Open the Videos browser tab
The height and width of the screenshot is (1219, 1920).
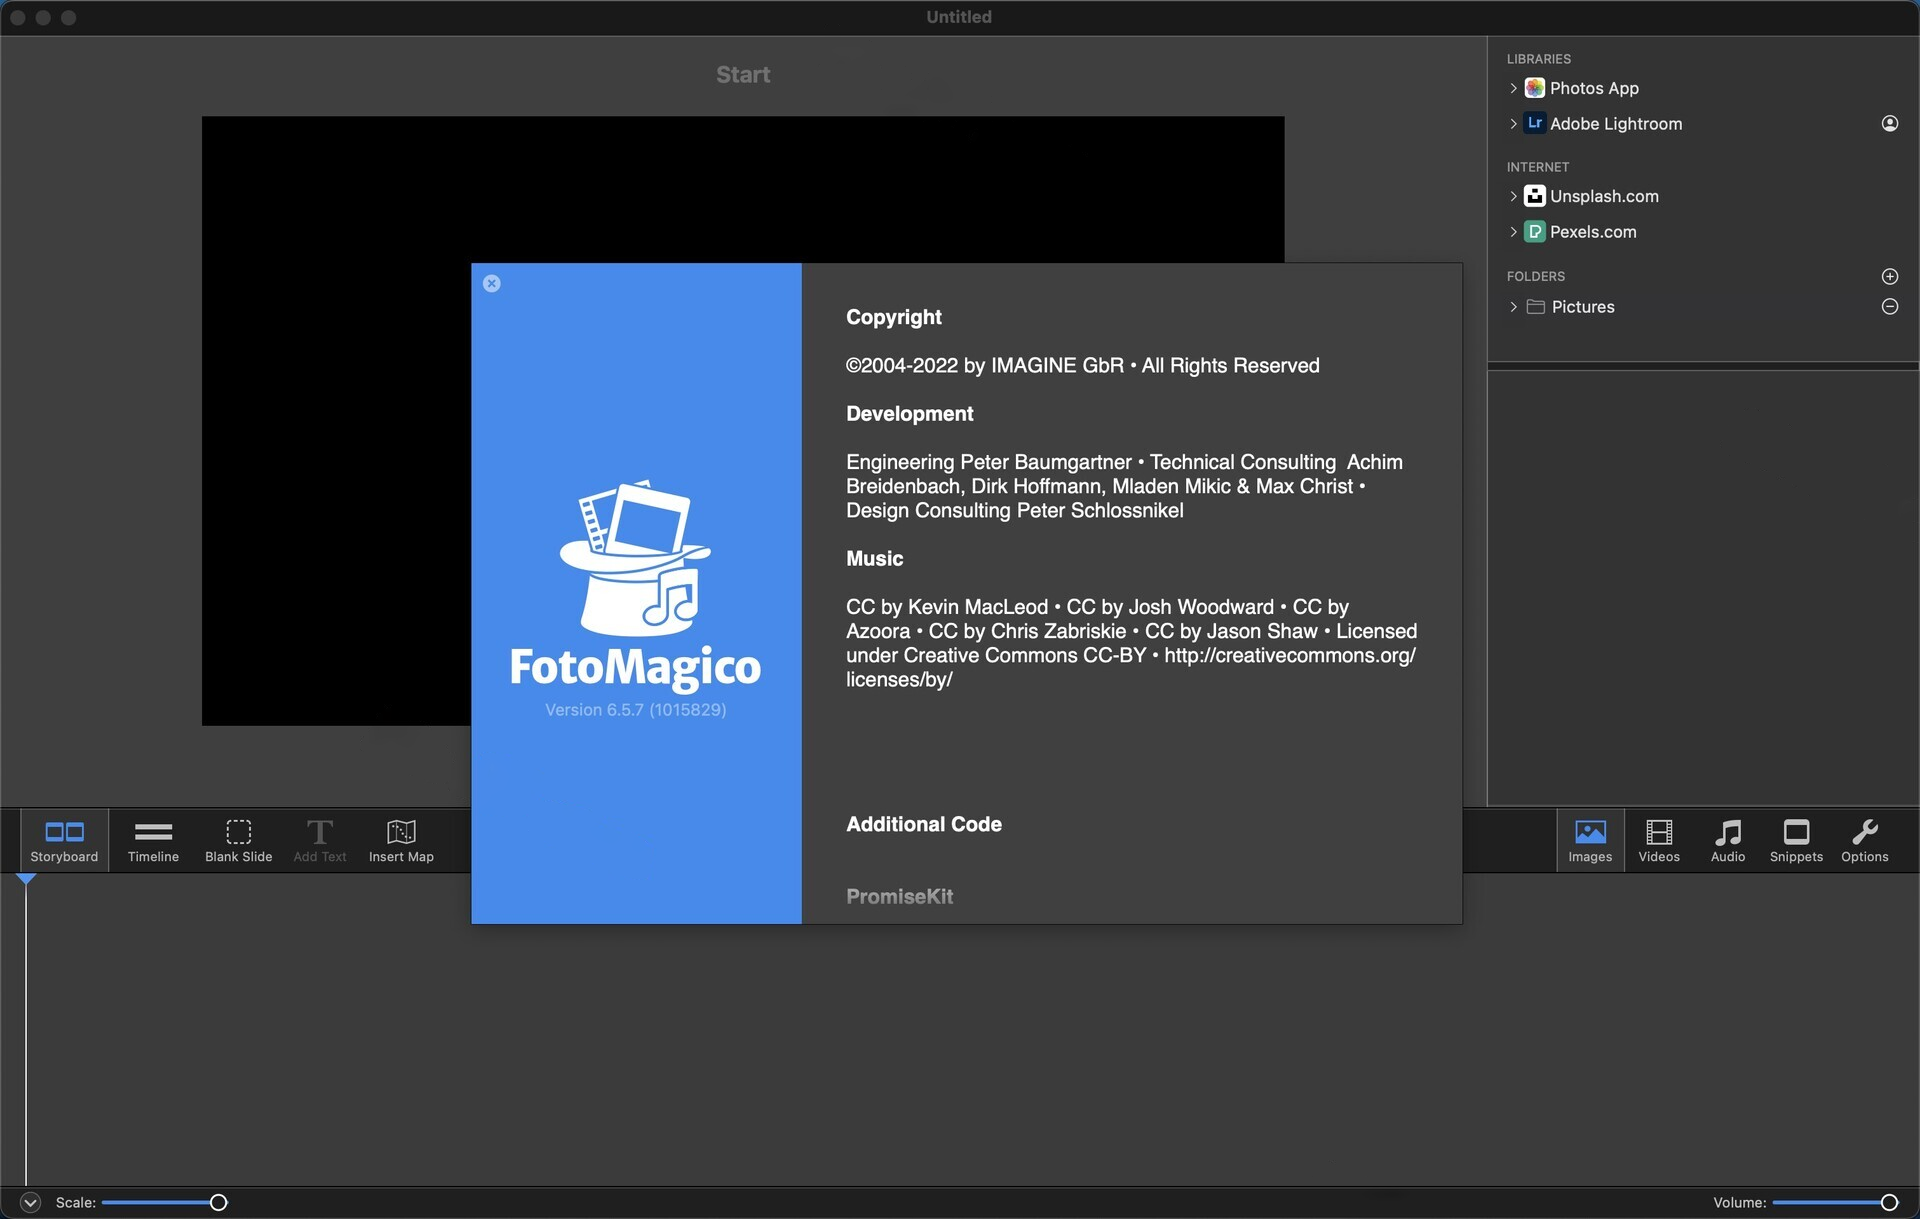coord(1659,840)
